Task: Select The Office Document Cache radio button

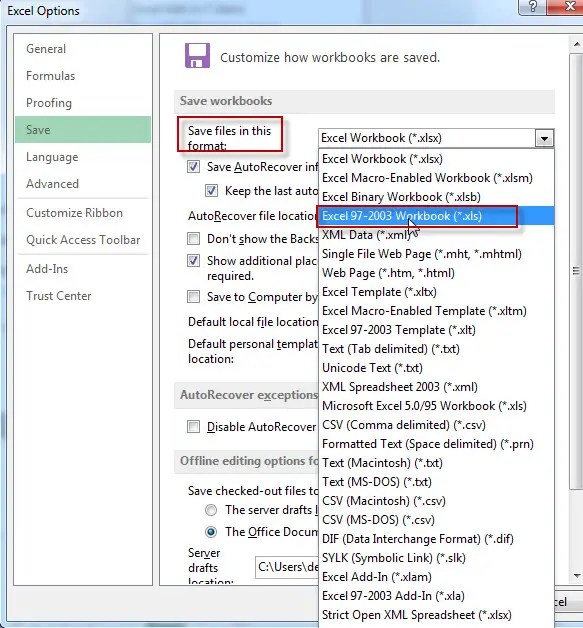Action: point(211,532)
